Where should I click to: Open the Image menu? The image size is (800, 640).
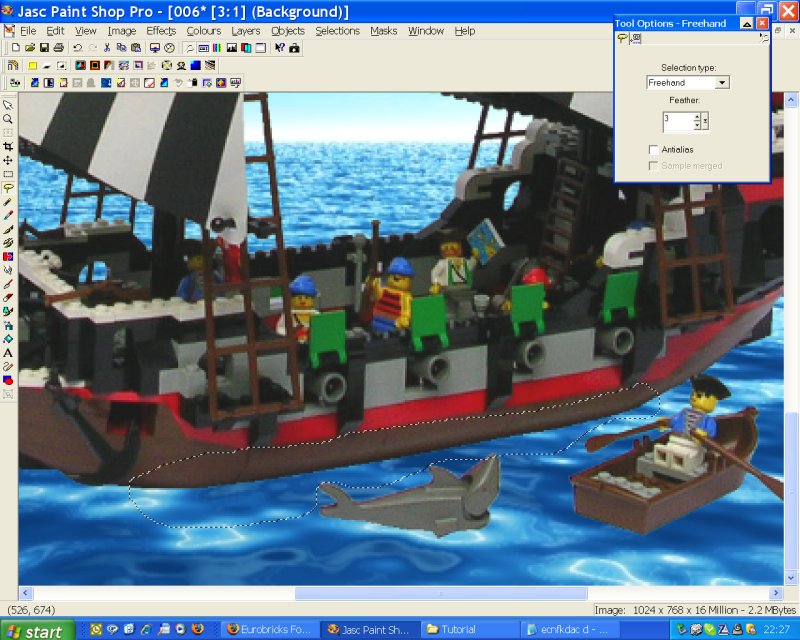(x=122, y=31)
